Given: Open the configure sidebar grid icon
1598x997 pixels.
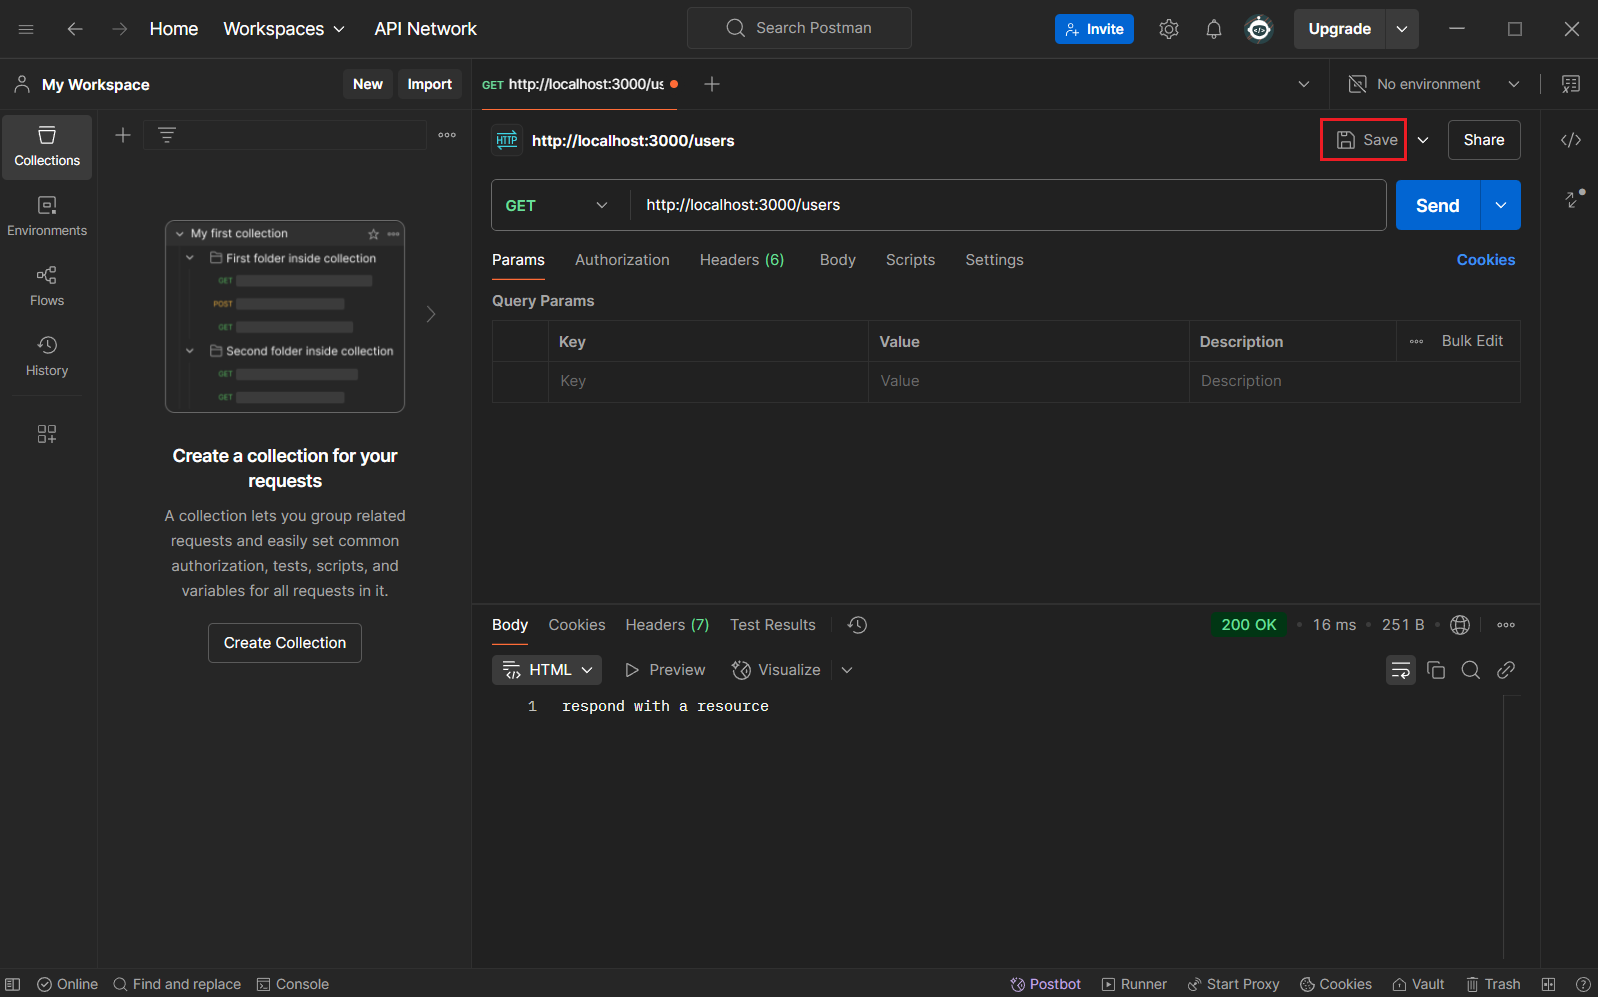Looking at the screenshot, I should pyautogui.click(x=47, y=434).
